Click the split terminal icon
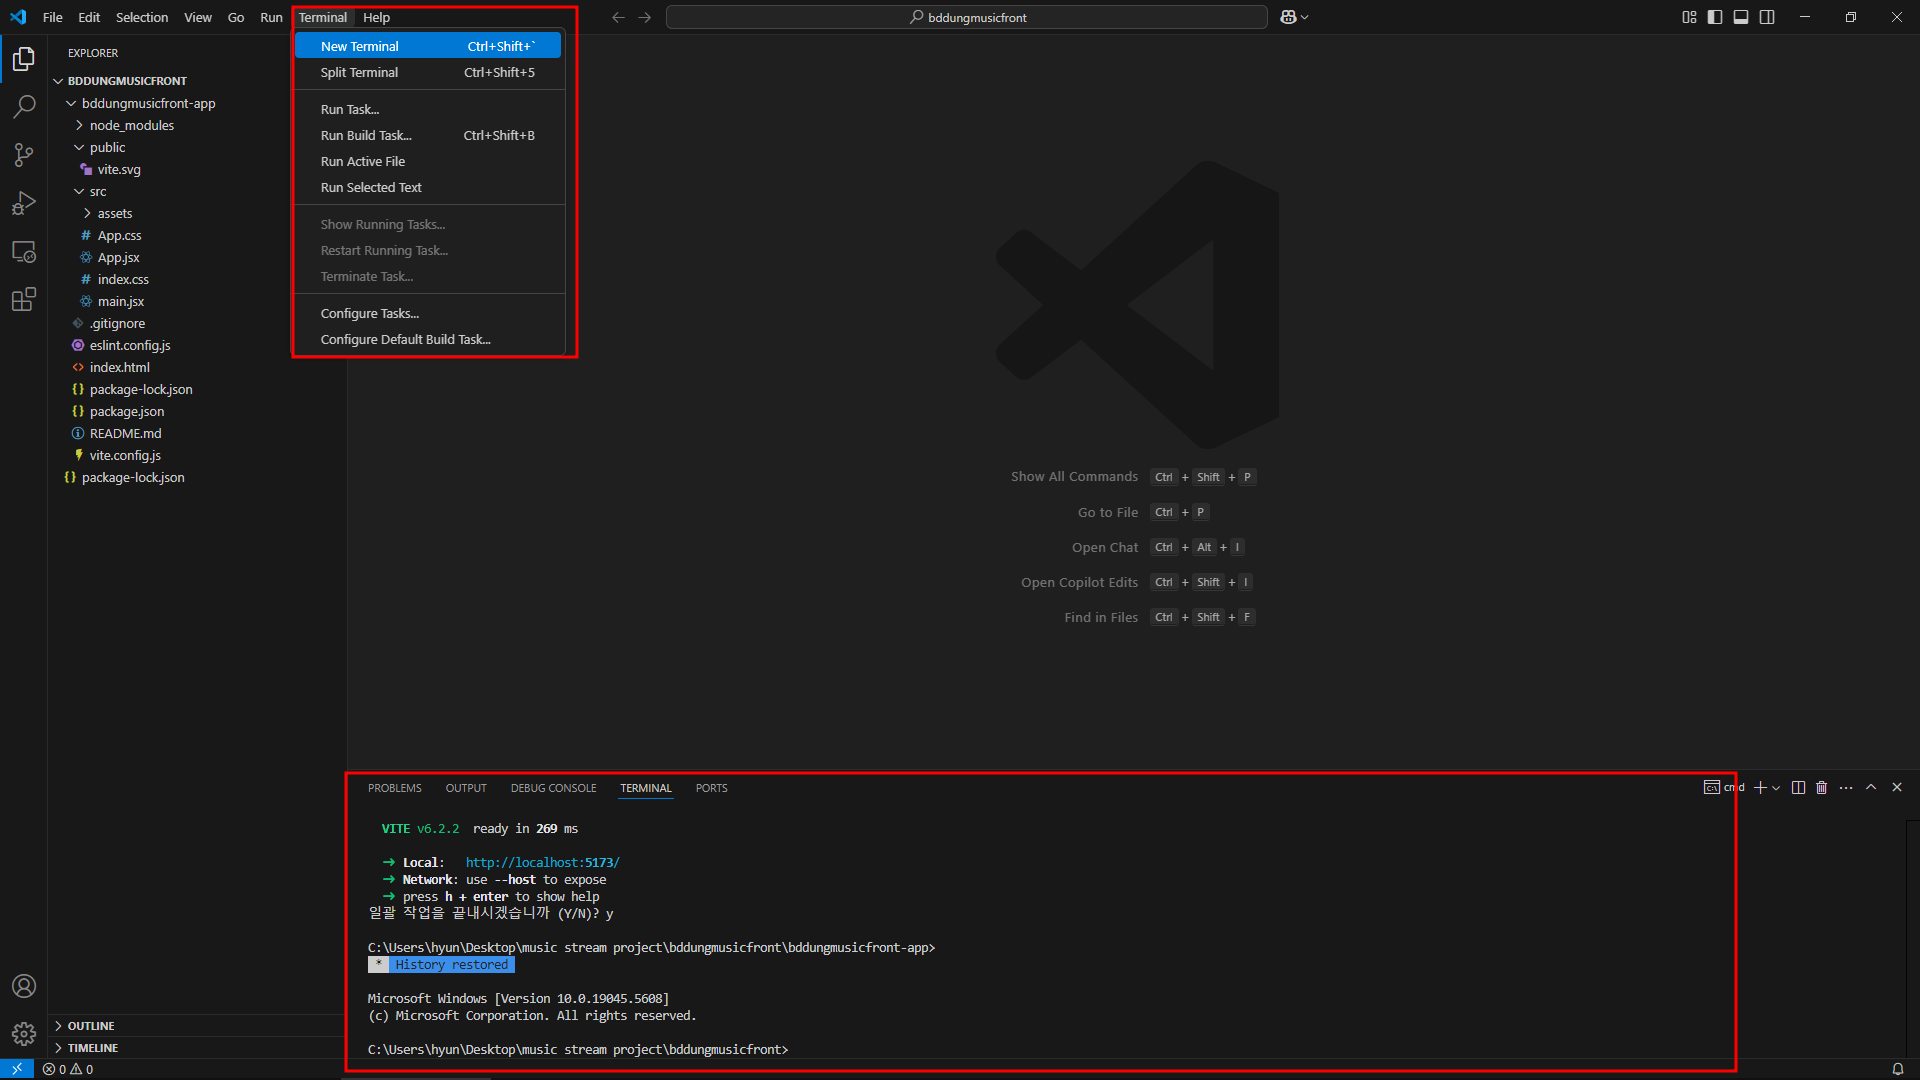The image size is (1920, 1080). pyautogui.click(x=1798, y=788)
